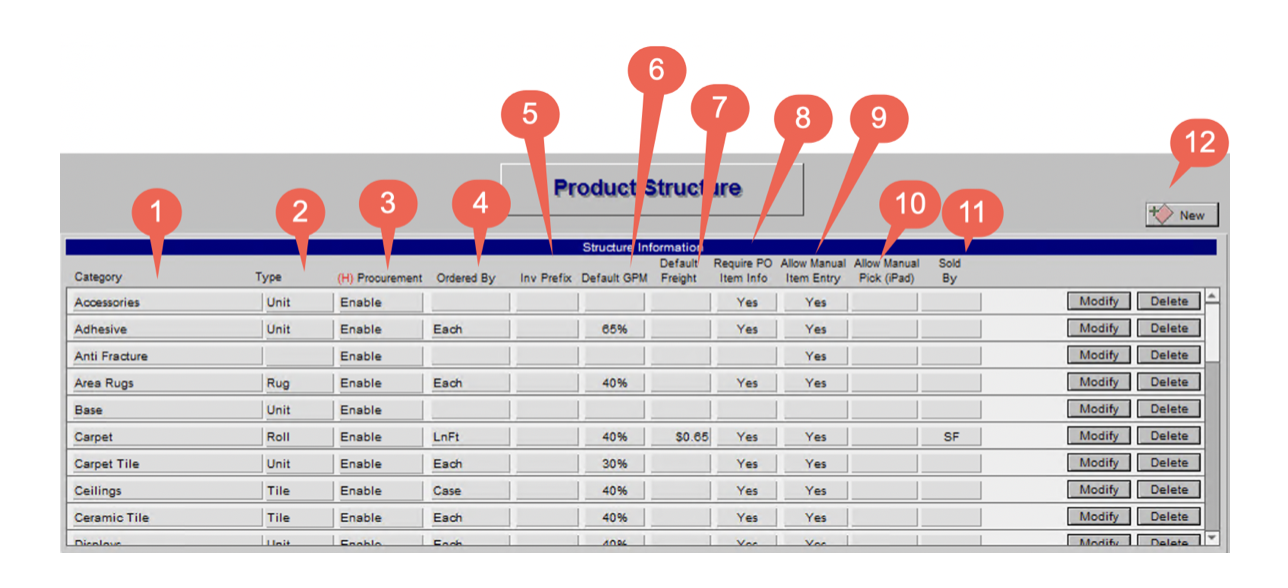This screenshot has width=1288, height=588.
Task: Click the $0.65 Default Freight field
Action: click(x=680, y=437)
